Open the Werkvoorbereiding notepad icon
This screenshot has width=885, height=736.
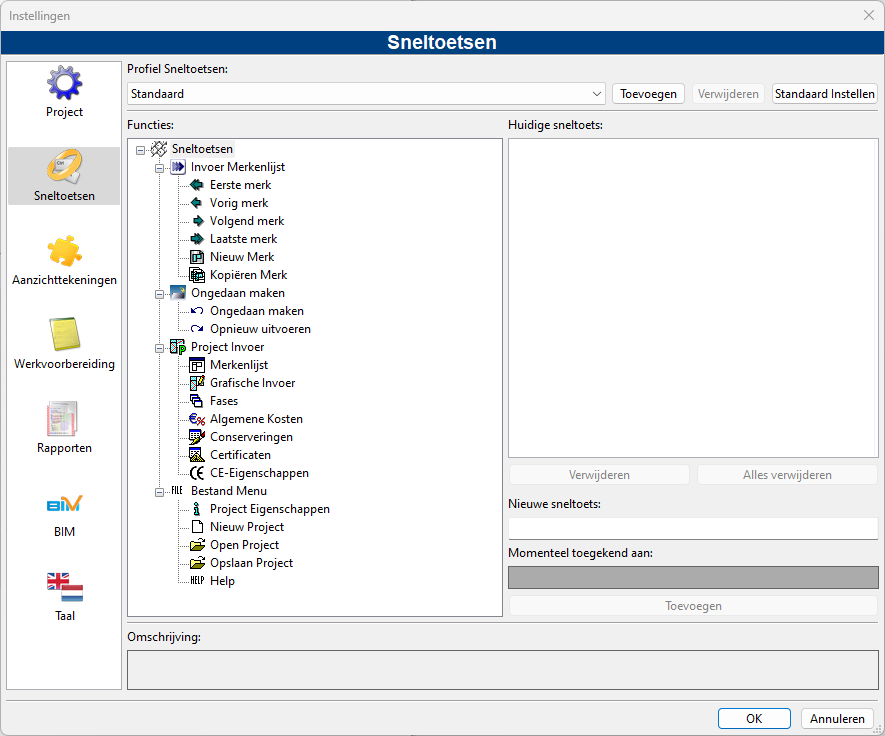coord(64,334)
